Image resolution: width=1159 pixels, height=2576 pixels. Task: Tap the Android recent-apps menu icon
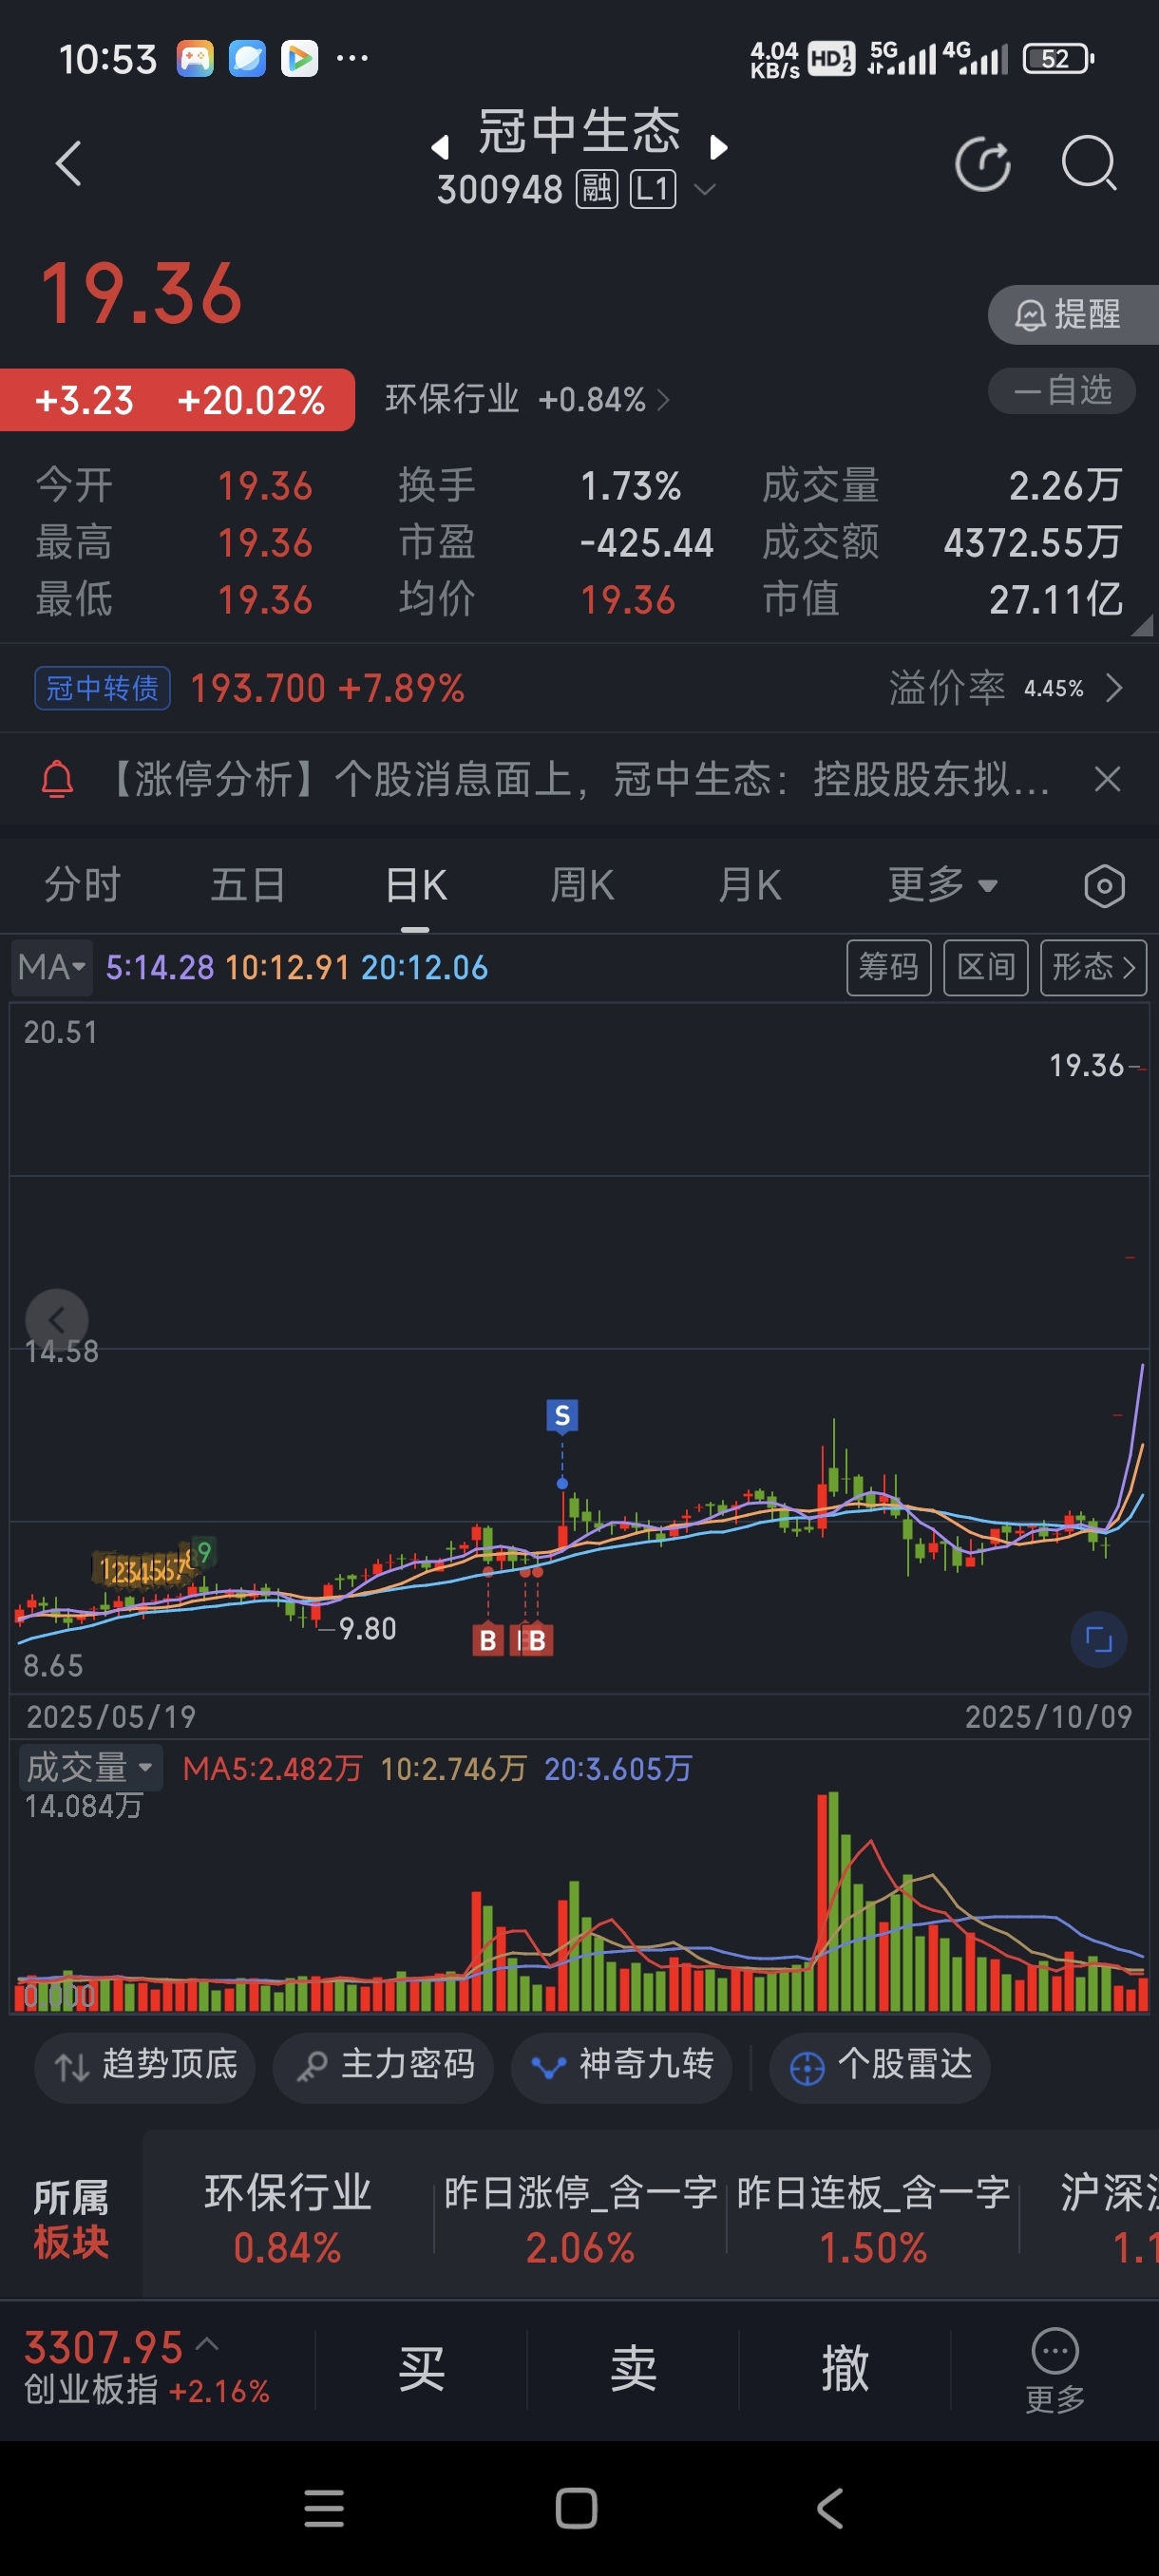324,2508
